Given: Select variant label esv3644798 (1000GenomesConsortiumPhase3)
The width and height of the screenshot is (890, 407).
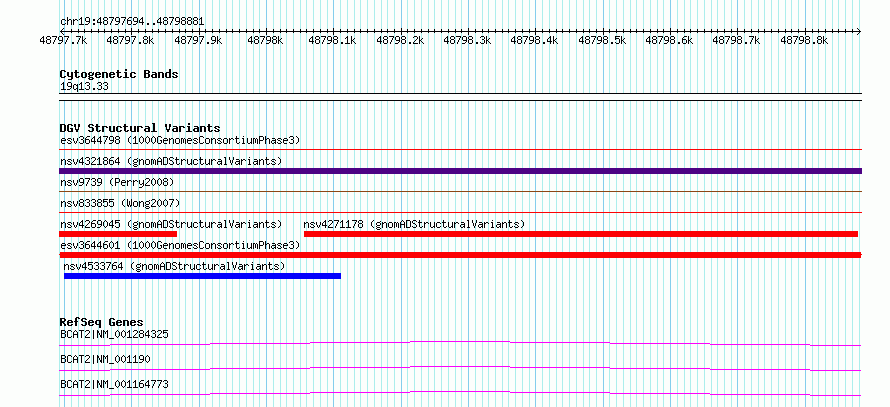Looking at the screenshot, I should tap(180, 140).
